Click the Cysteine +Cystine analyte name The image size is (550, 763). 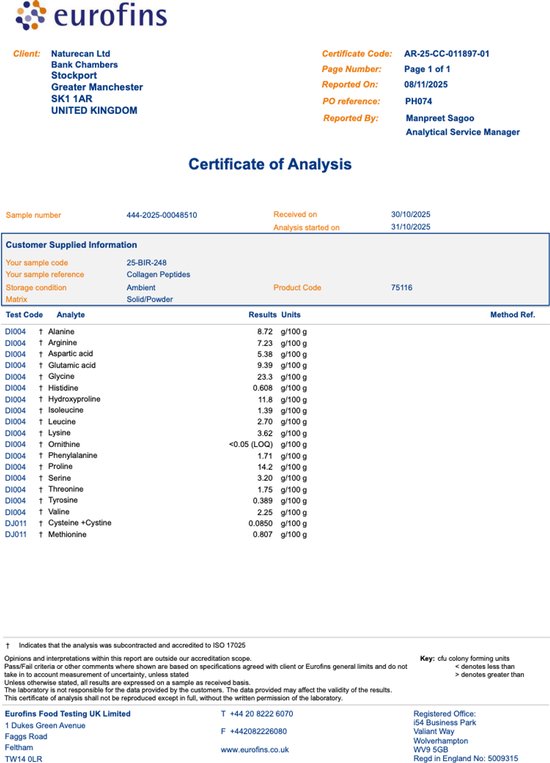(79, 523)
